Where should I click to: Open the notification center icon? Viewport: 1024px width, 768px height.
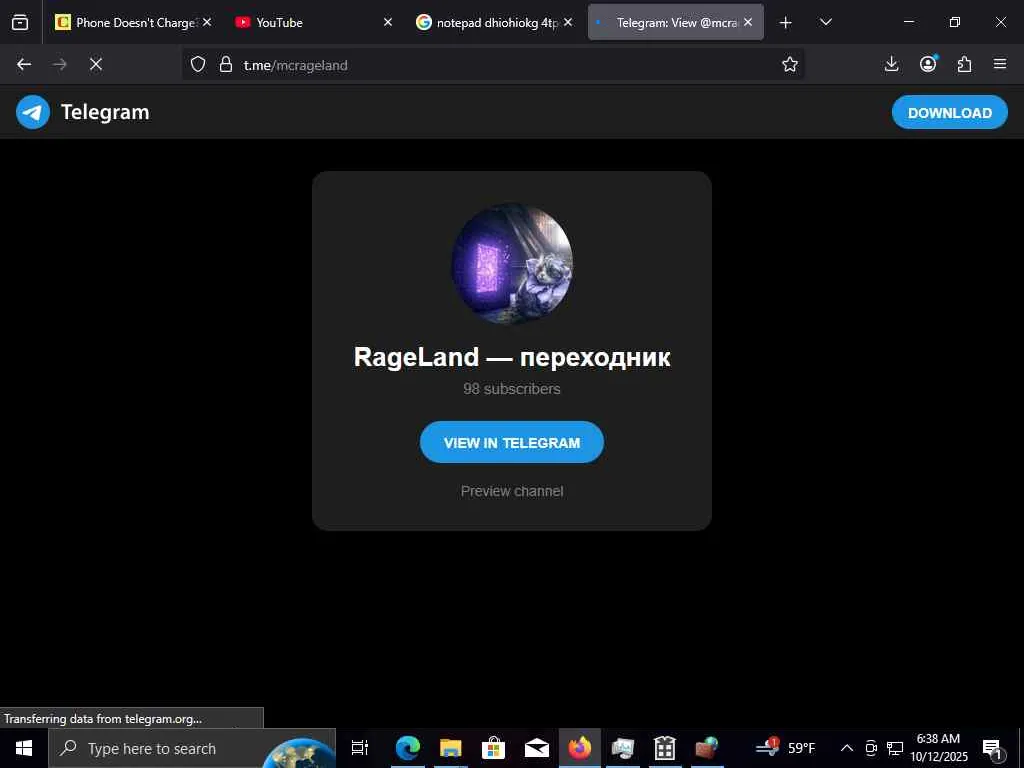[x=992, y=748]
